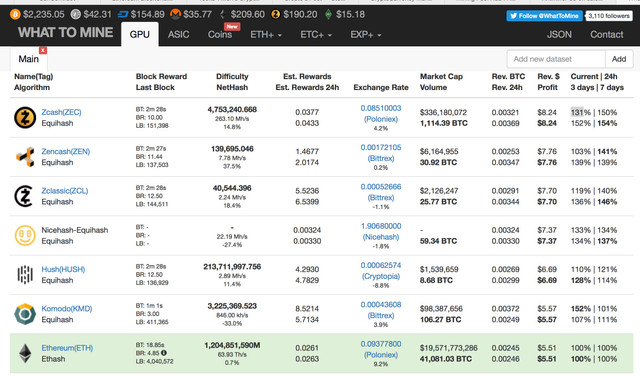Click Komodo exchange rate 0.00043608

[381, 305]
